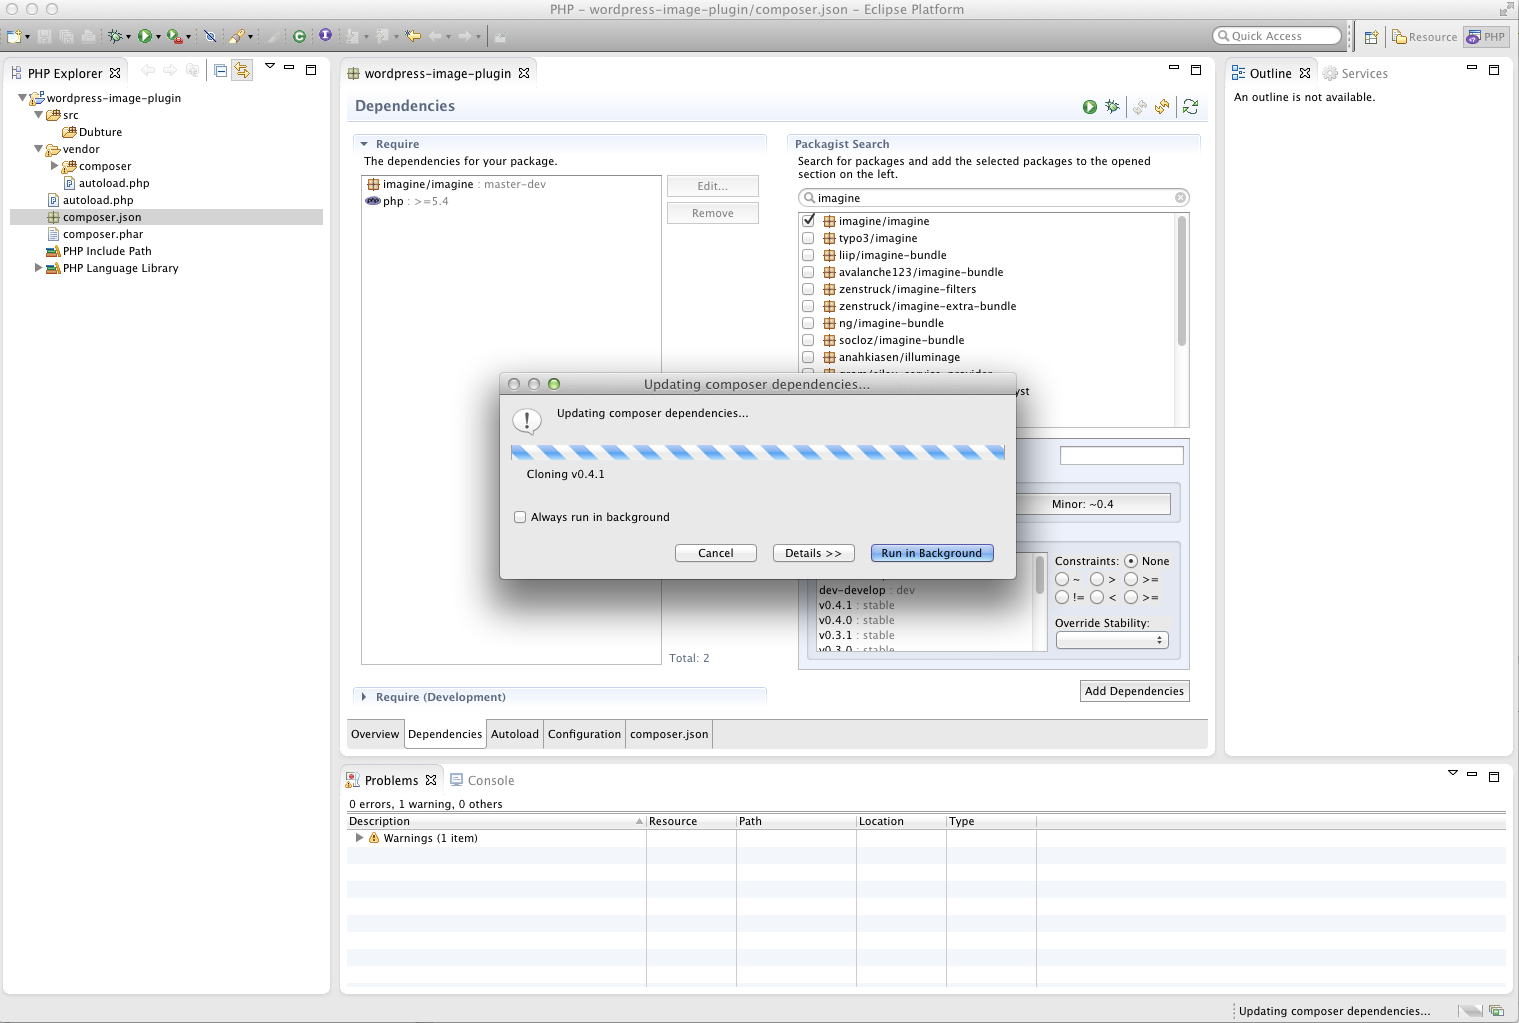Click the green refresh icon in Dependencies header

1190,107
